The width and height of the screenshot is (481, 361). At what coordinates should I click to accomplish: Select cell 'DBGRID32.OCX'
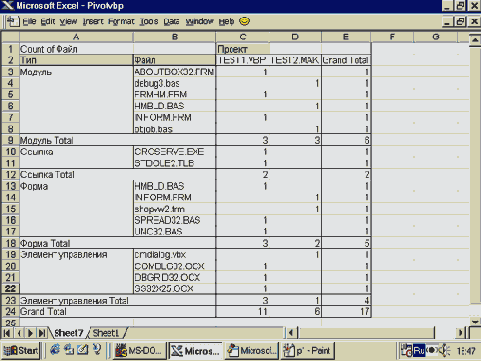point(174,277)
